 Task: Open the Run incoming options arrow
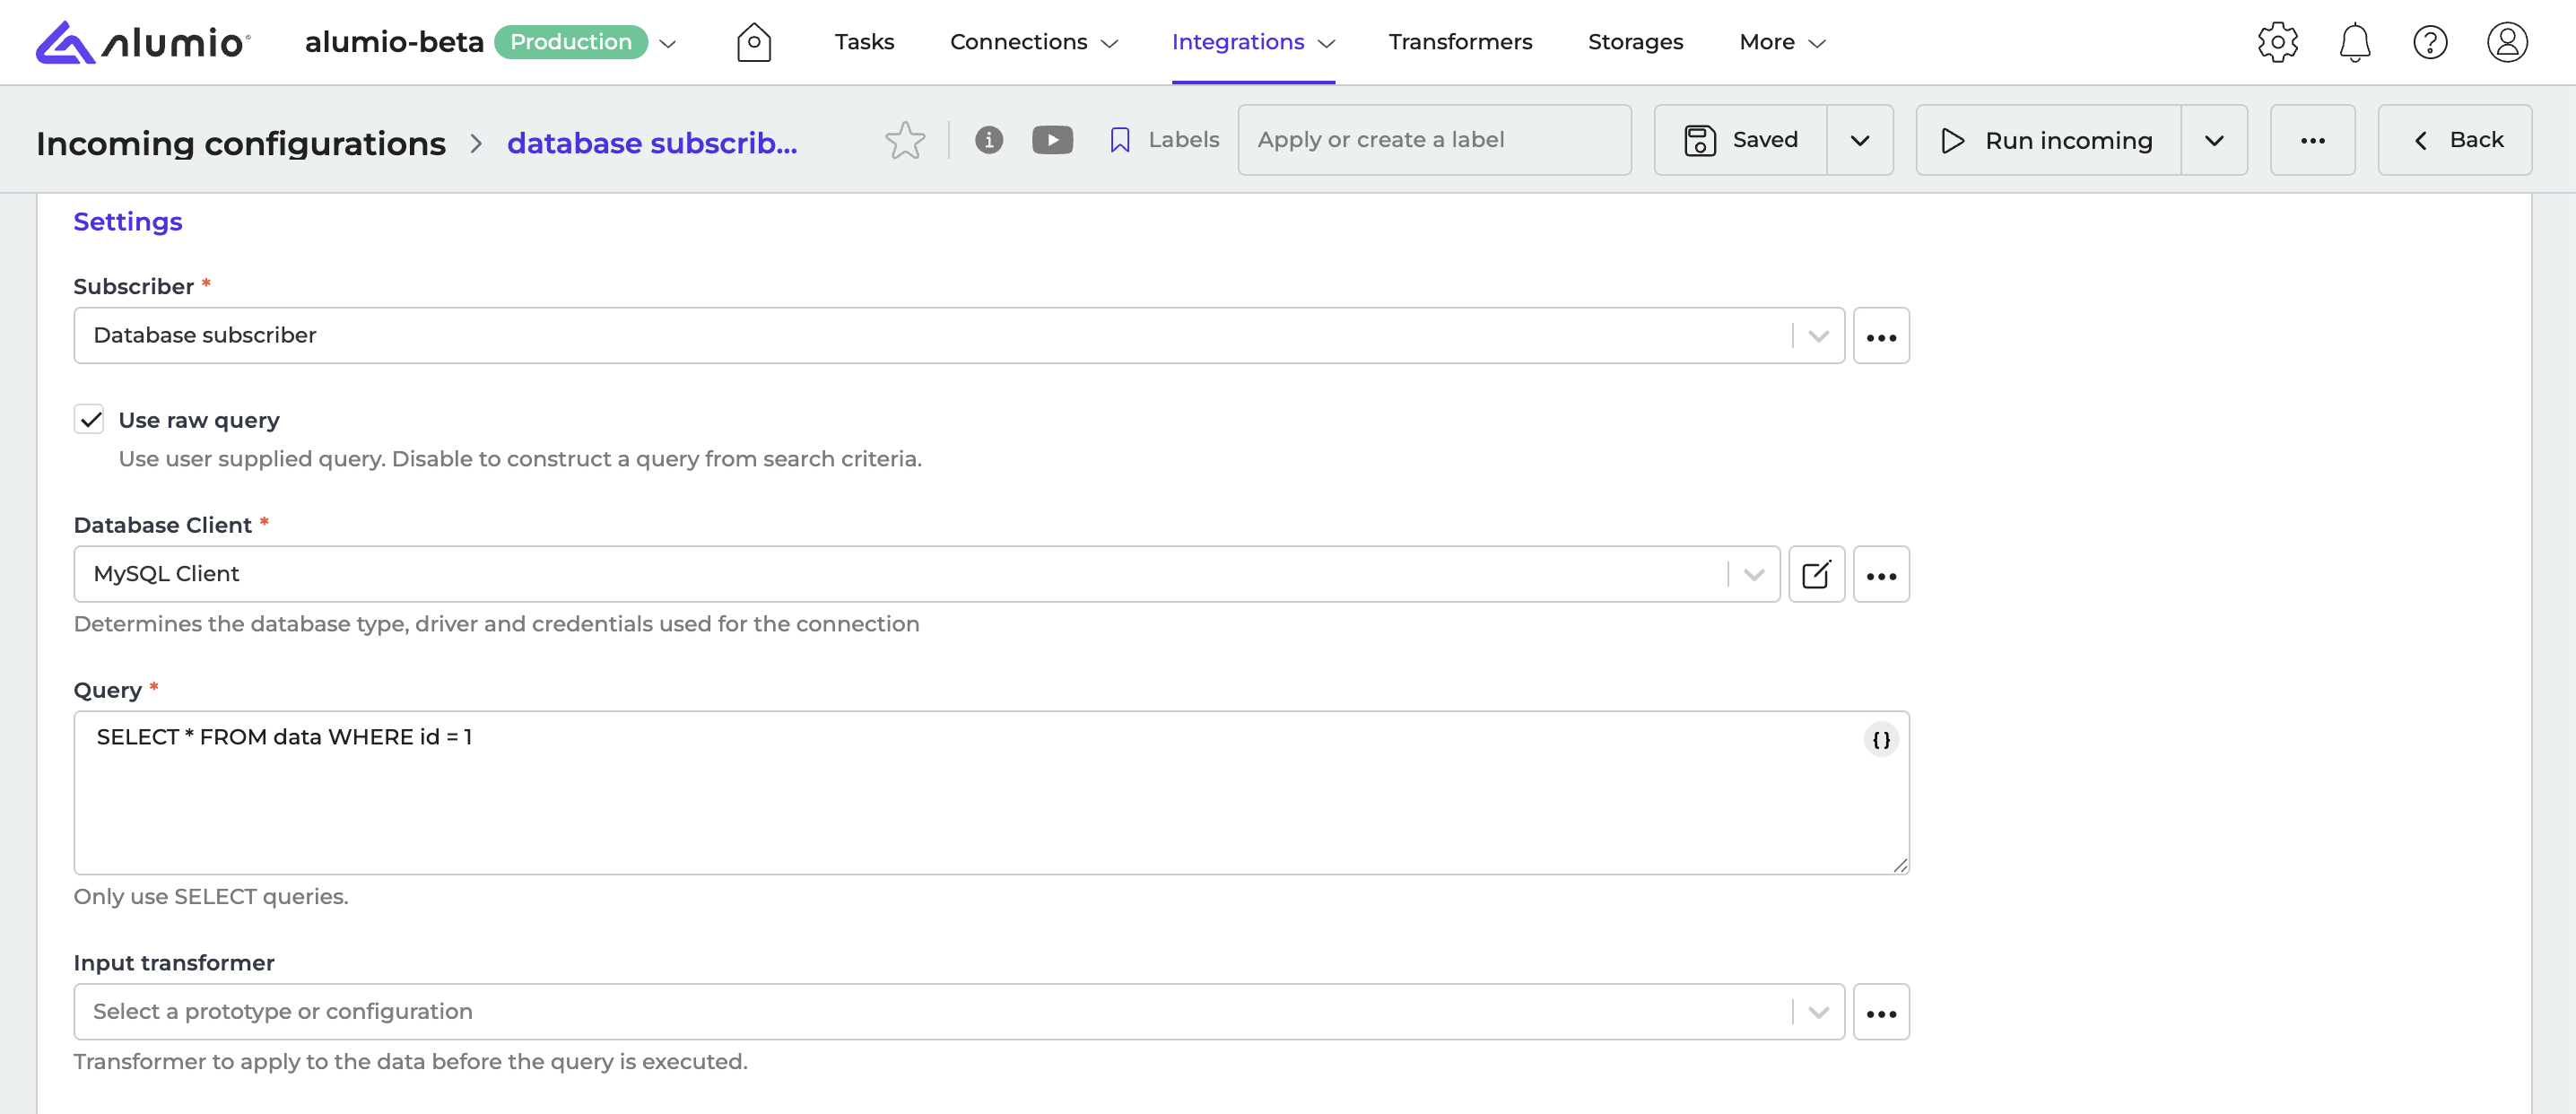(x=2213, y=140)
